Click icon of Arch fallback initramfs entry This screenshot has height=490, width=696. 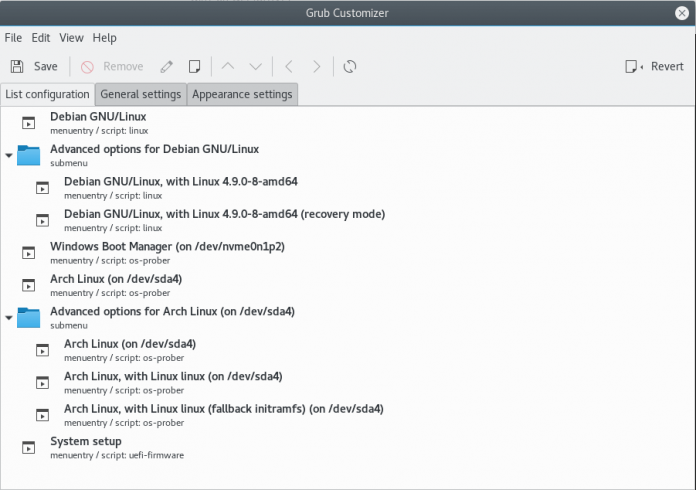pyautogui.click(x=43, y=415)
